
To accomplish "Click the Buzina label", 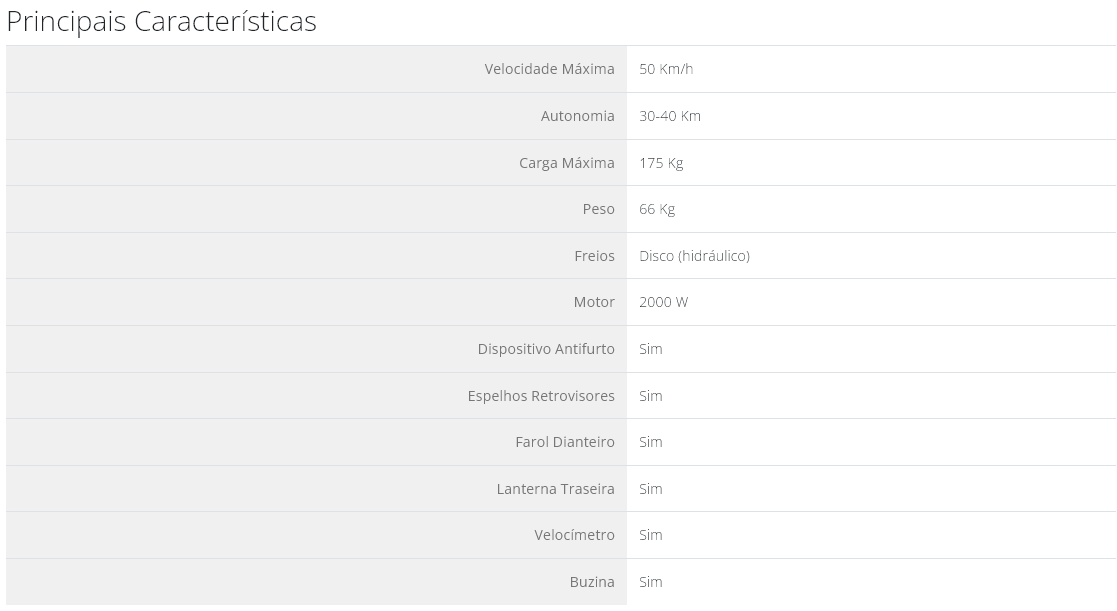I will 592,582.
